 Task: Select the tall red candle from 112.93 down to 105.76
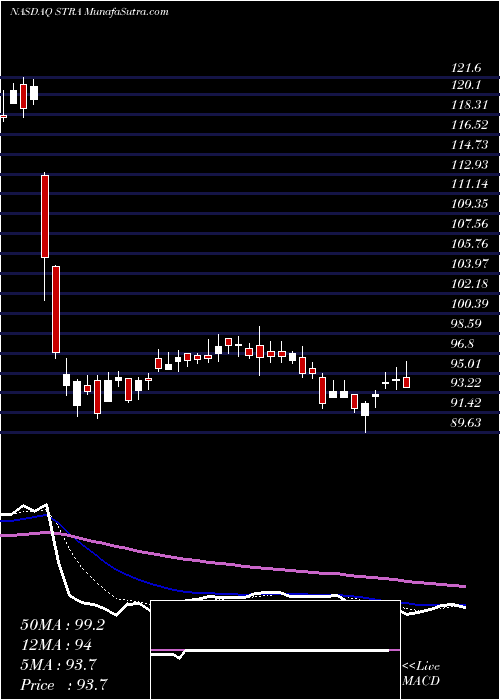click(45, 217)
